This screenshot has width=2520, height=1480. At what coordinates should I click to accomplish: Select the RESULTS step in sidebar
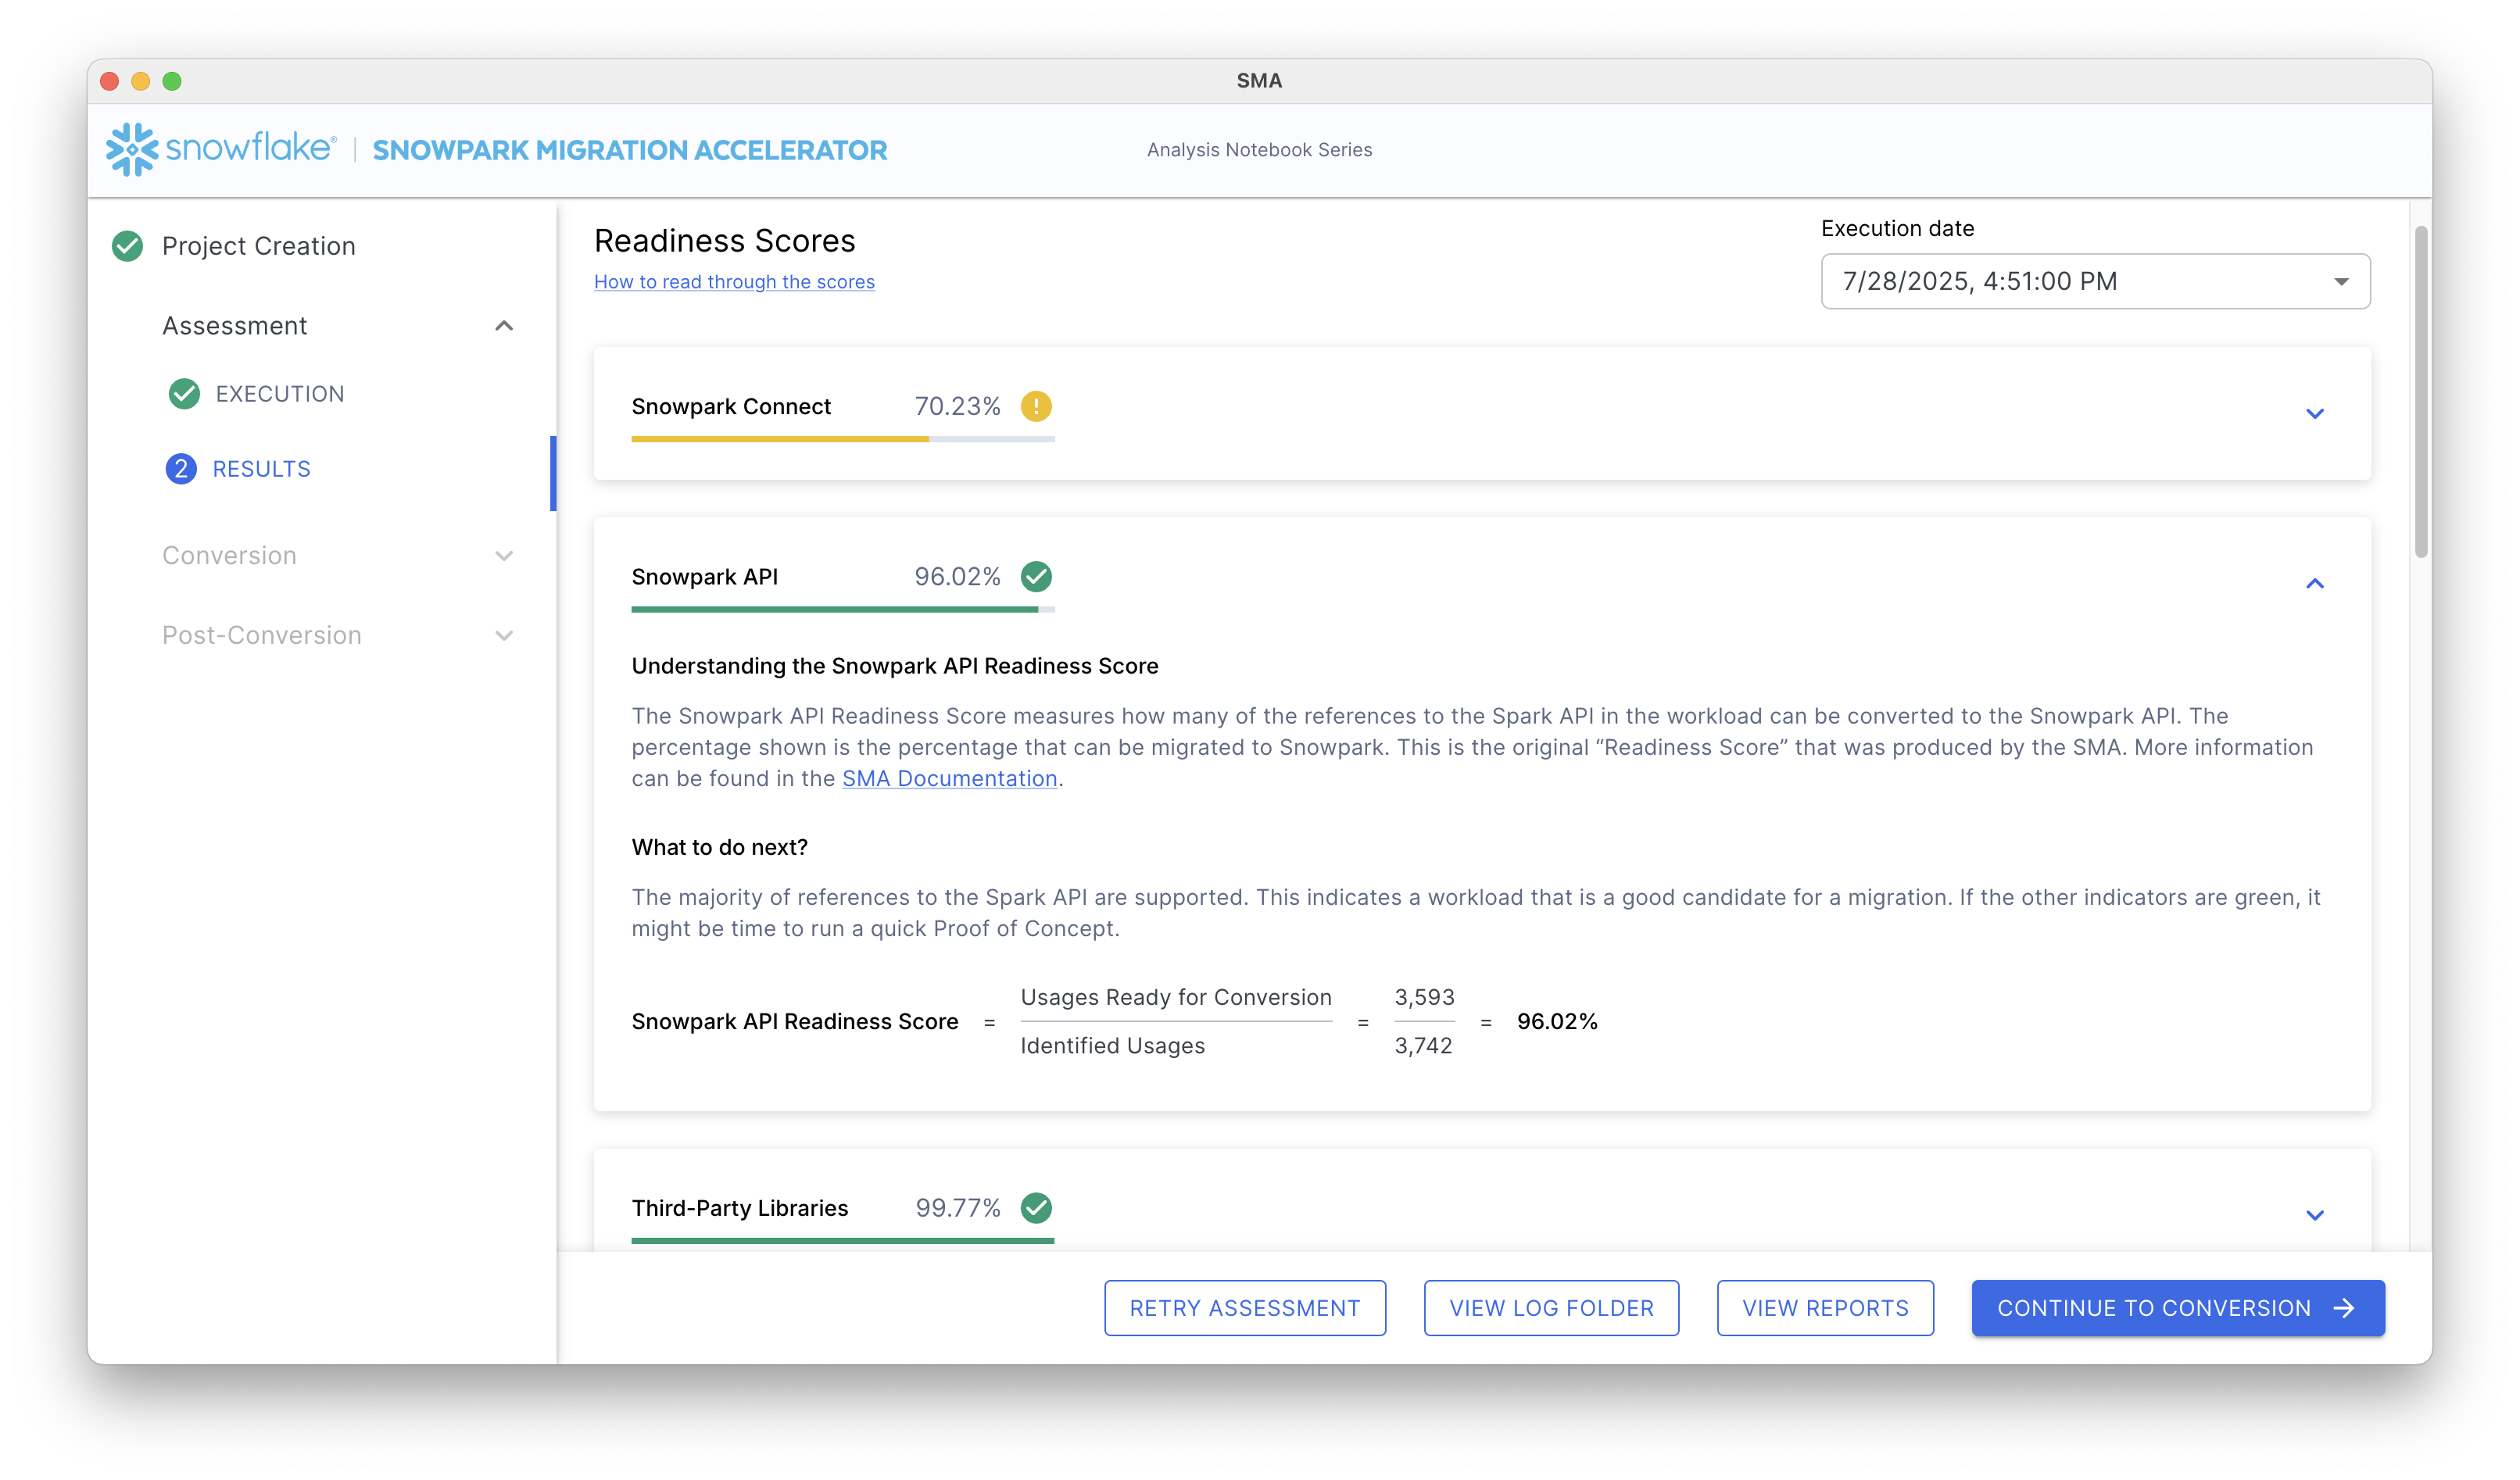[260, 468]
